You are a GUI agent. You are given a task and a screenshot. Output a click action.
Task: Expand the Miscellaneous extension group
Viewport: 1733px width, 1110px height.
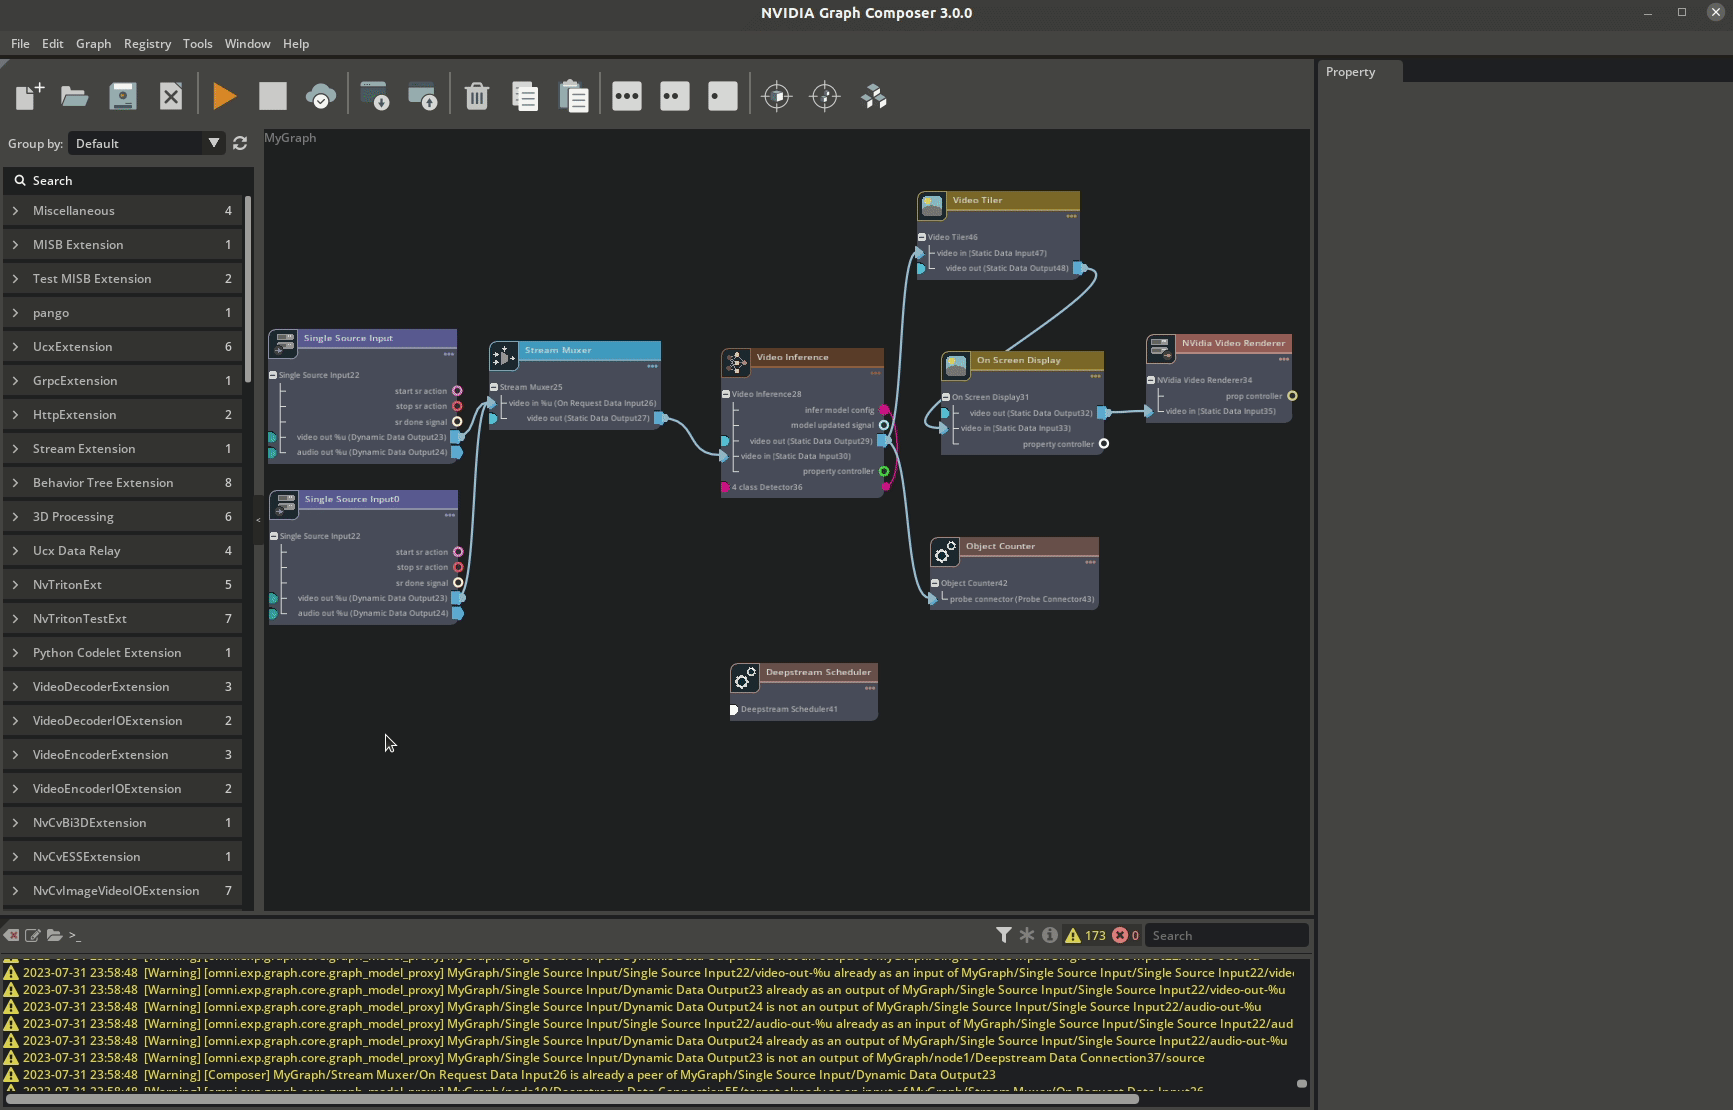[x=15, y=211]
